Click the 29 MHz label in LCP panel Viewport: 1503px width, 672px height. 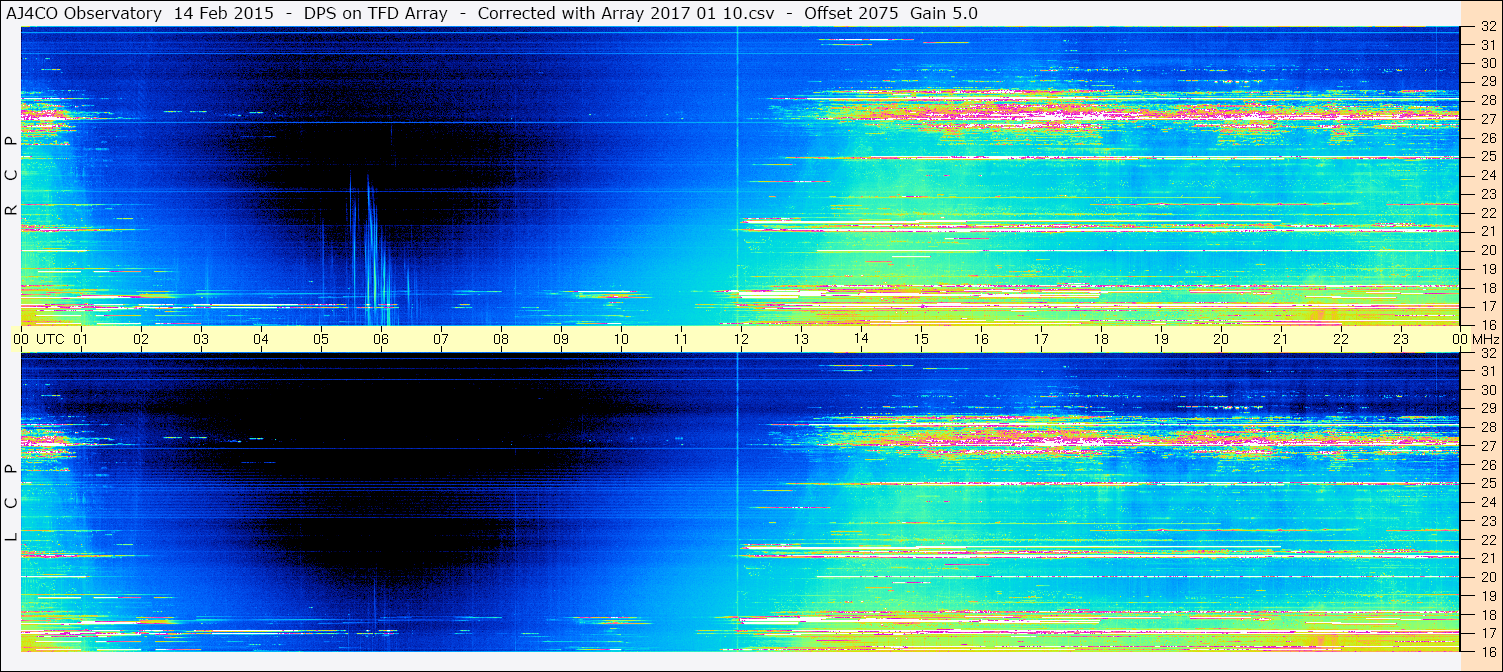click(1487, 409)
